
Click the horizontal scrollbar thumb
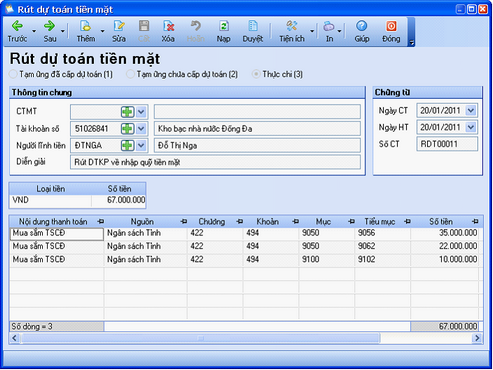click(x=200, y=338)
